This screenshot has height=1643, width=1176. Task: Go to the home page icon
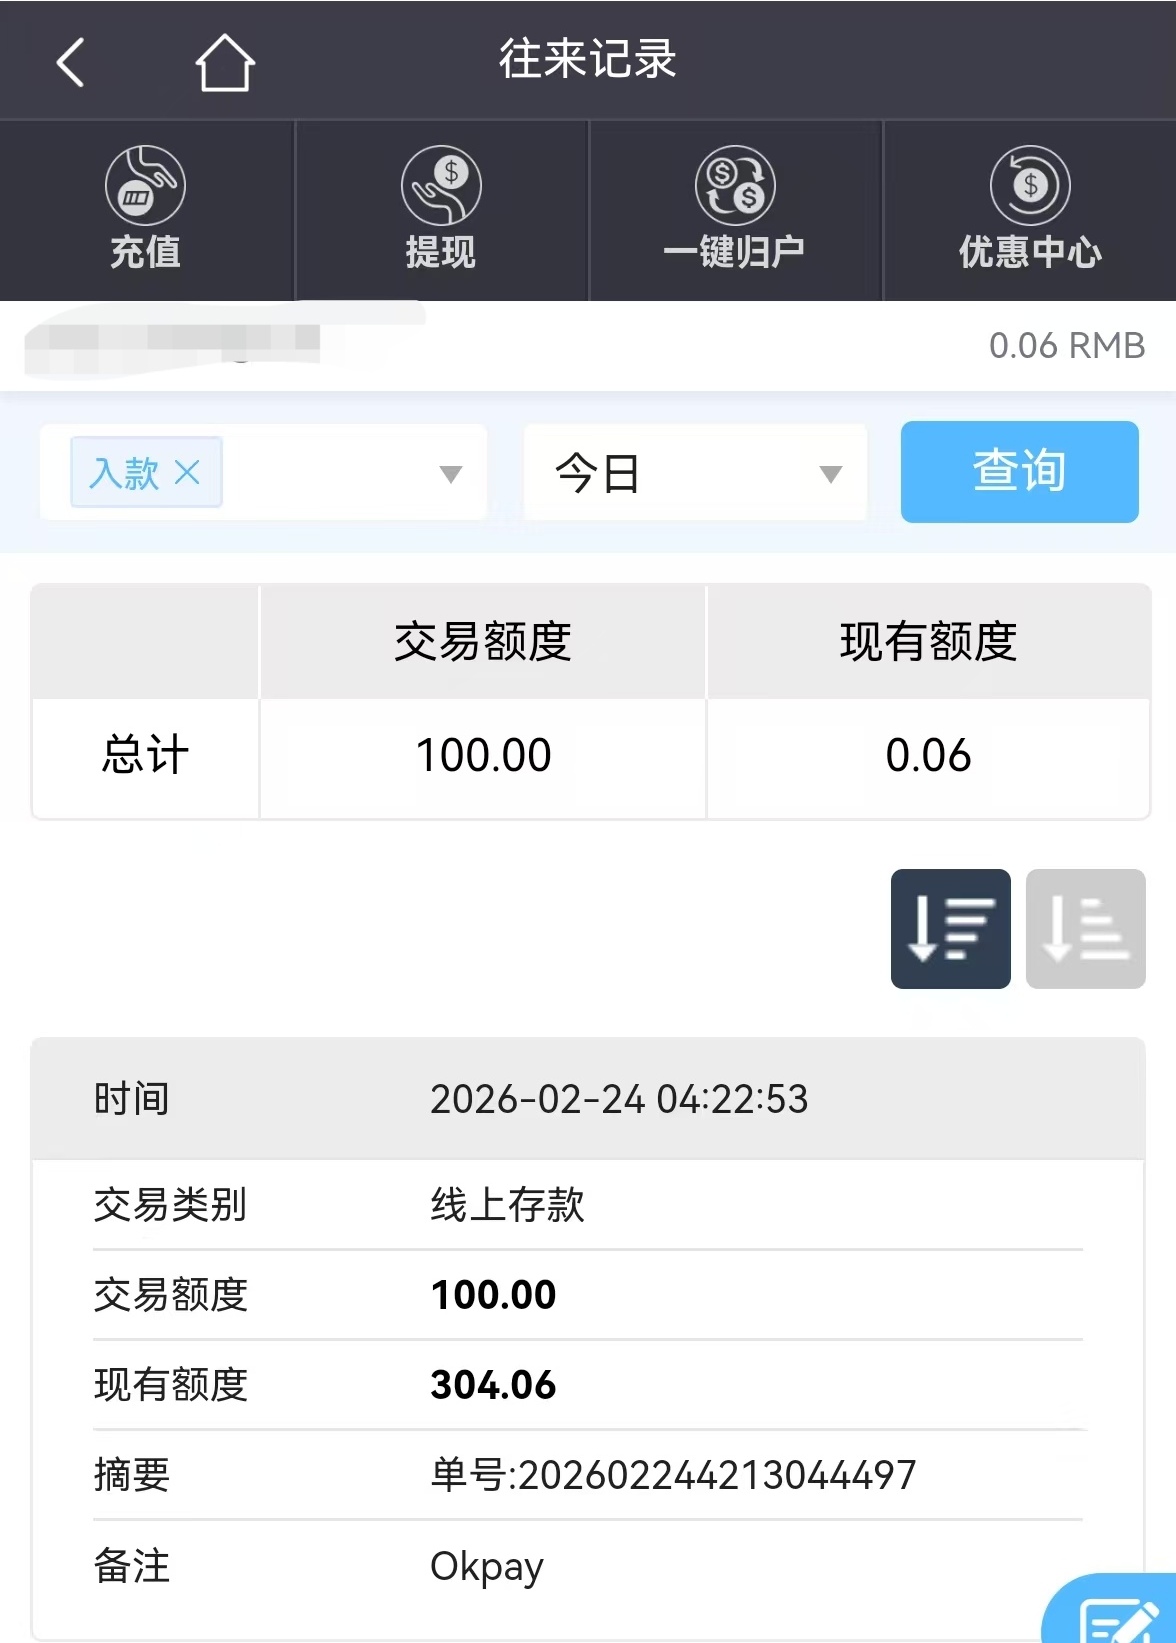[x=225, y=62]
